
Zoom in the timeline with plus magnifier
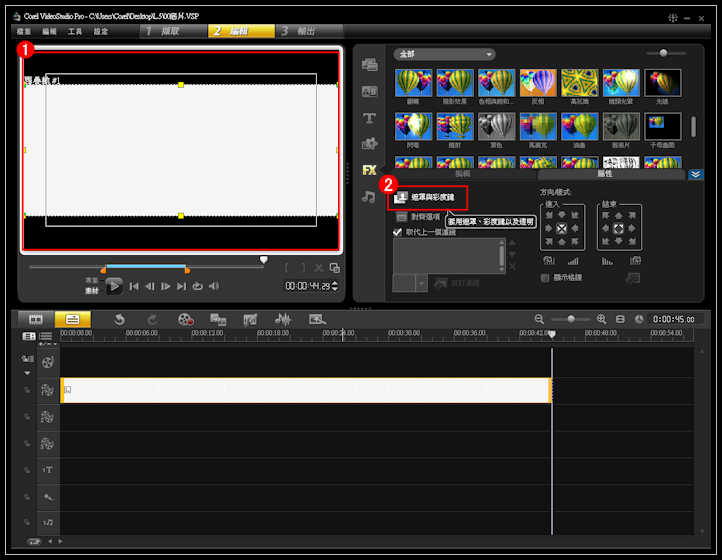pos(601,319)
